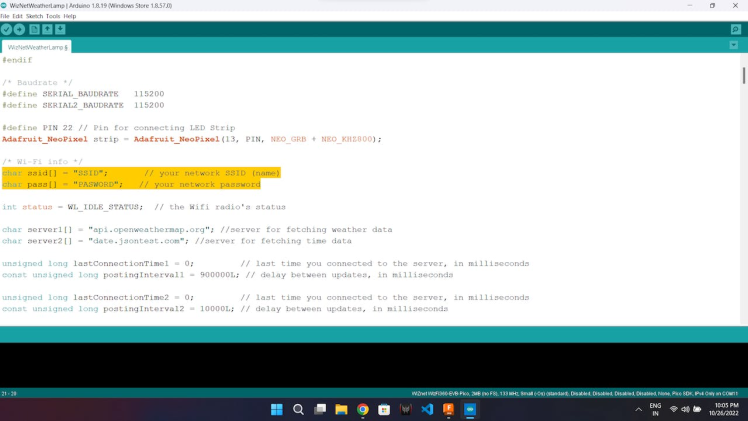Screen dimensions: 748x421
Task: Open the volume speaker tray icon
Action: tap(686, 410)
